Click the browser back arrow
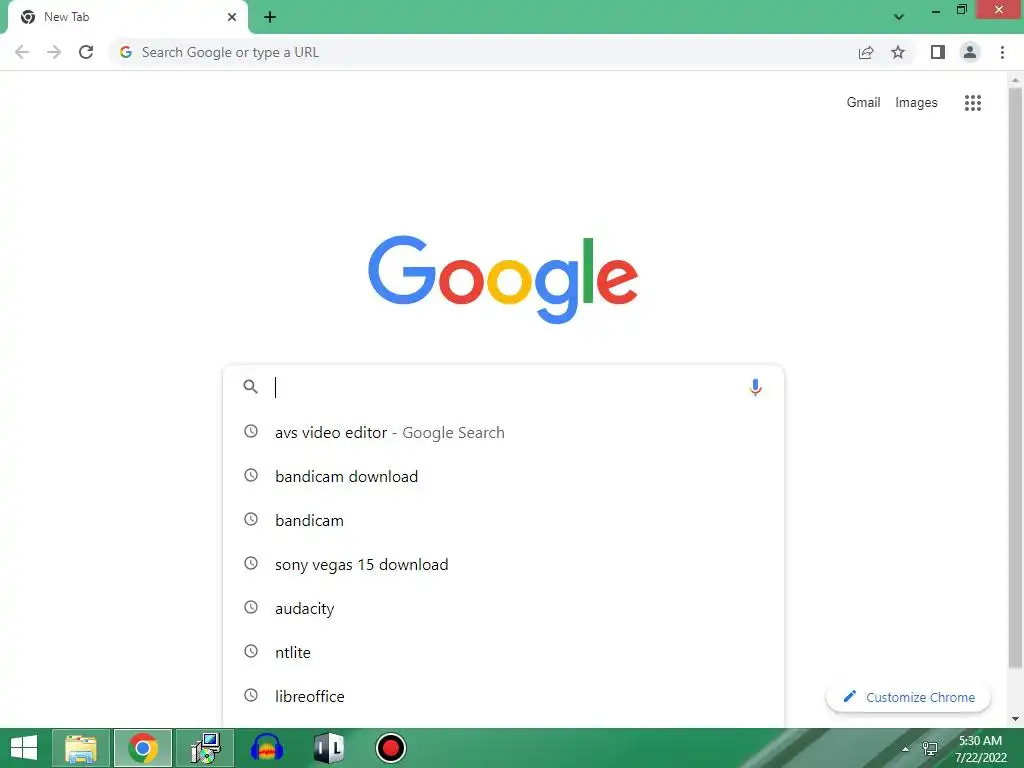The height and width of the screenshot is (768, 1024). coord(22,52)
